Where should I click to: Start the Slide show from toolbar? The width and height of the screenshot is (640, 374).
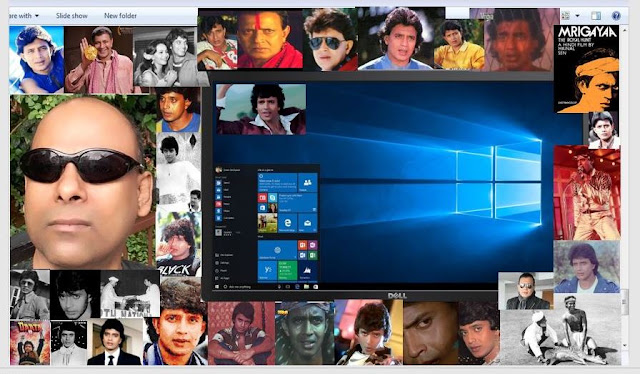(71, 16)
